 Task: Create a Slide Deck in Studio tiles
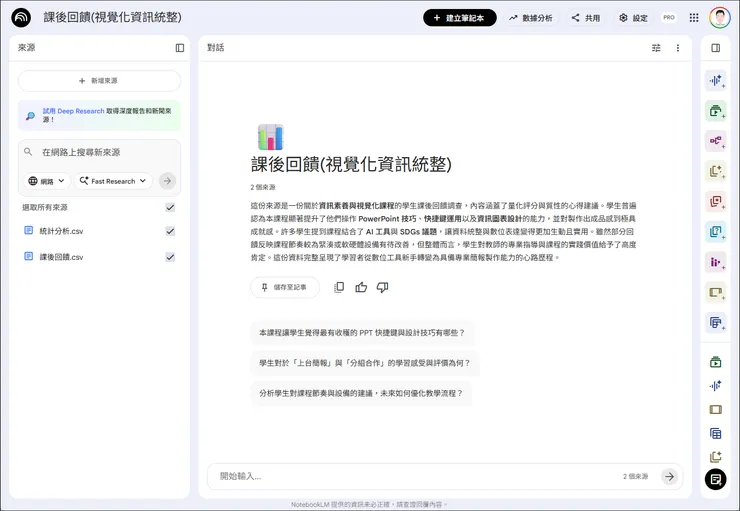tap(715, 293)
